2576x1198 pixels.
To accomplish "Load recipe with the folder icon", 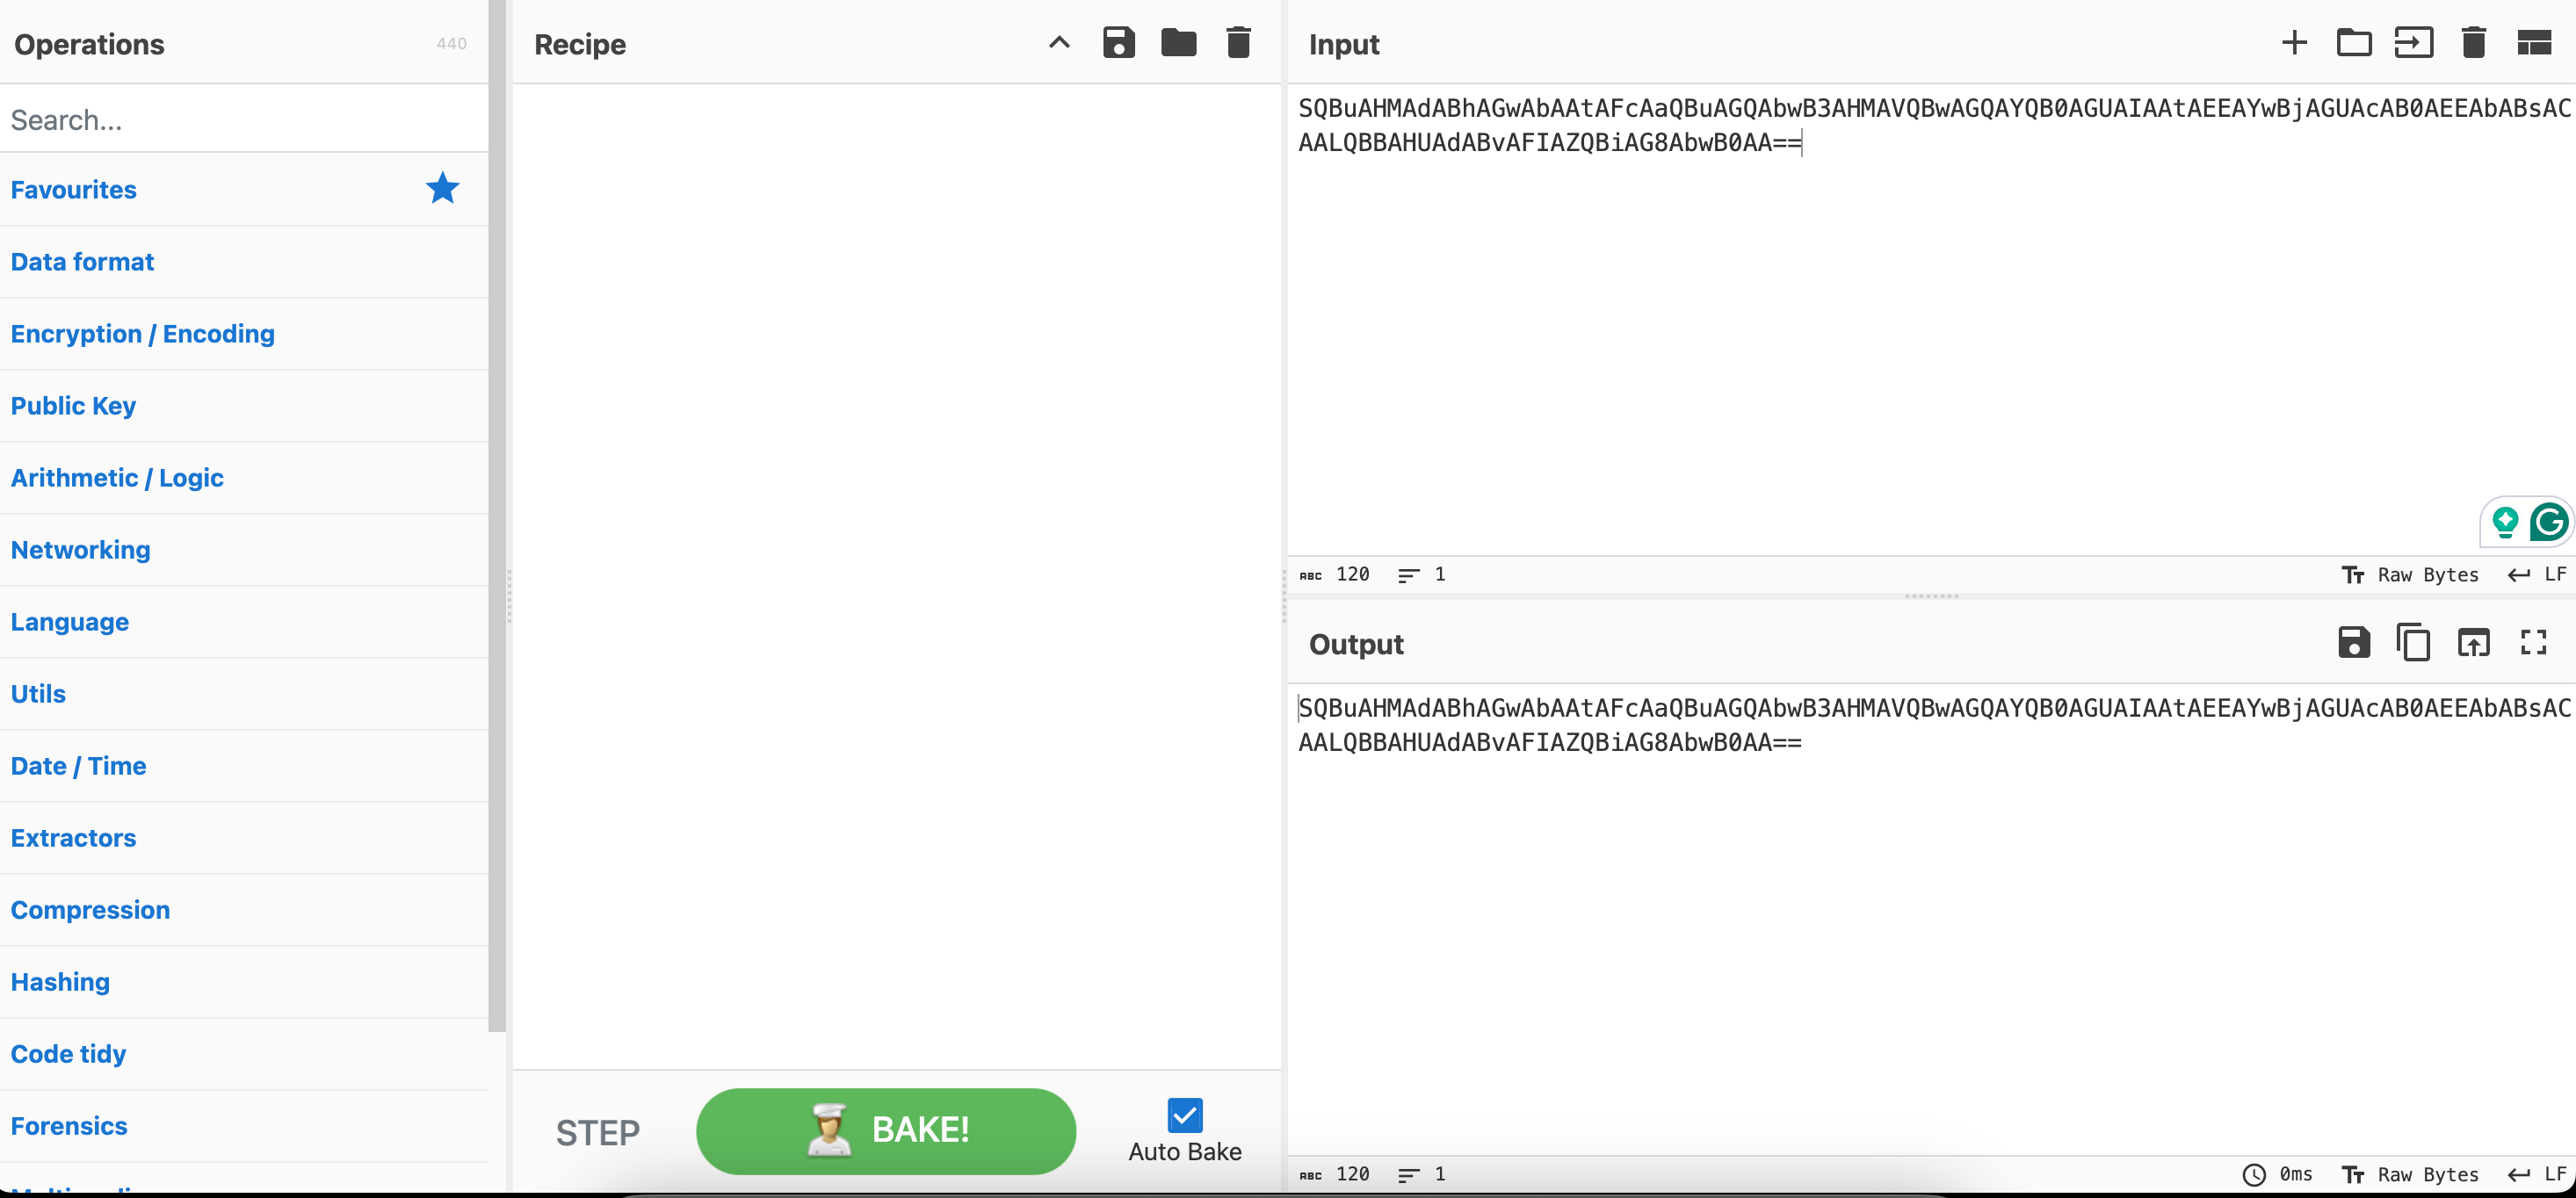I will 1178,43.
